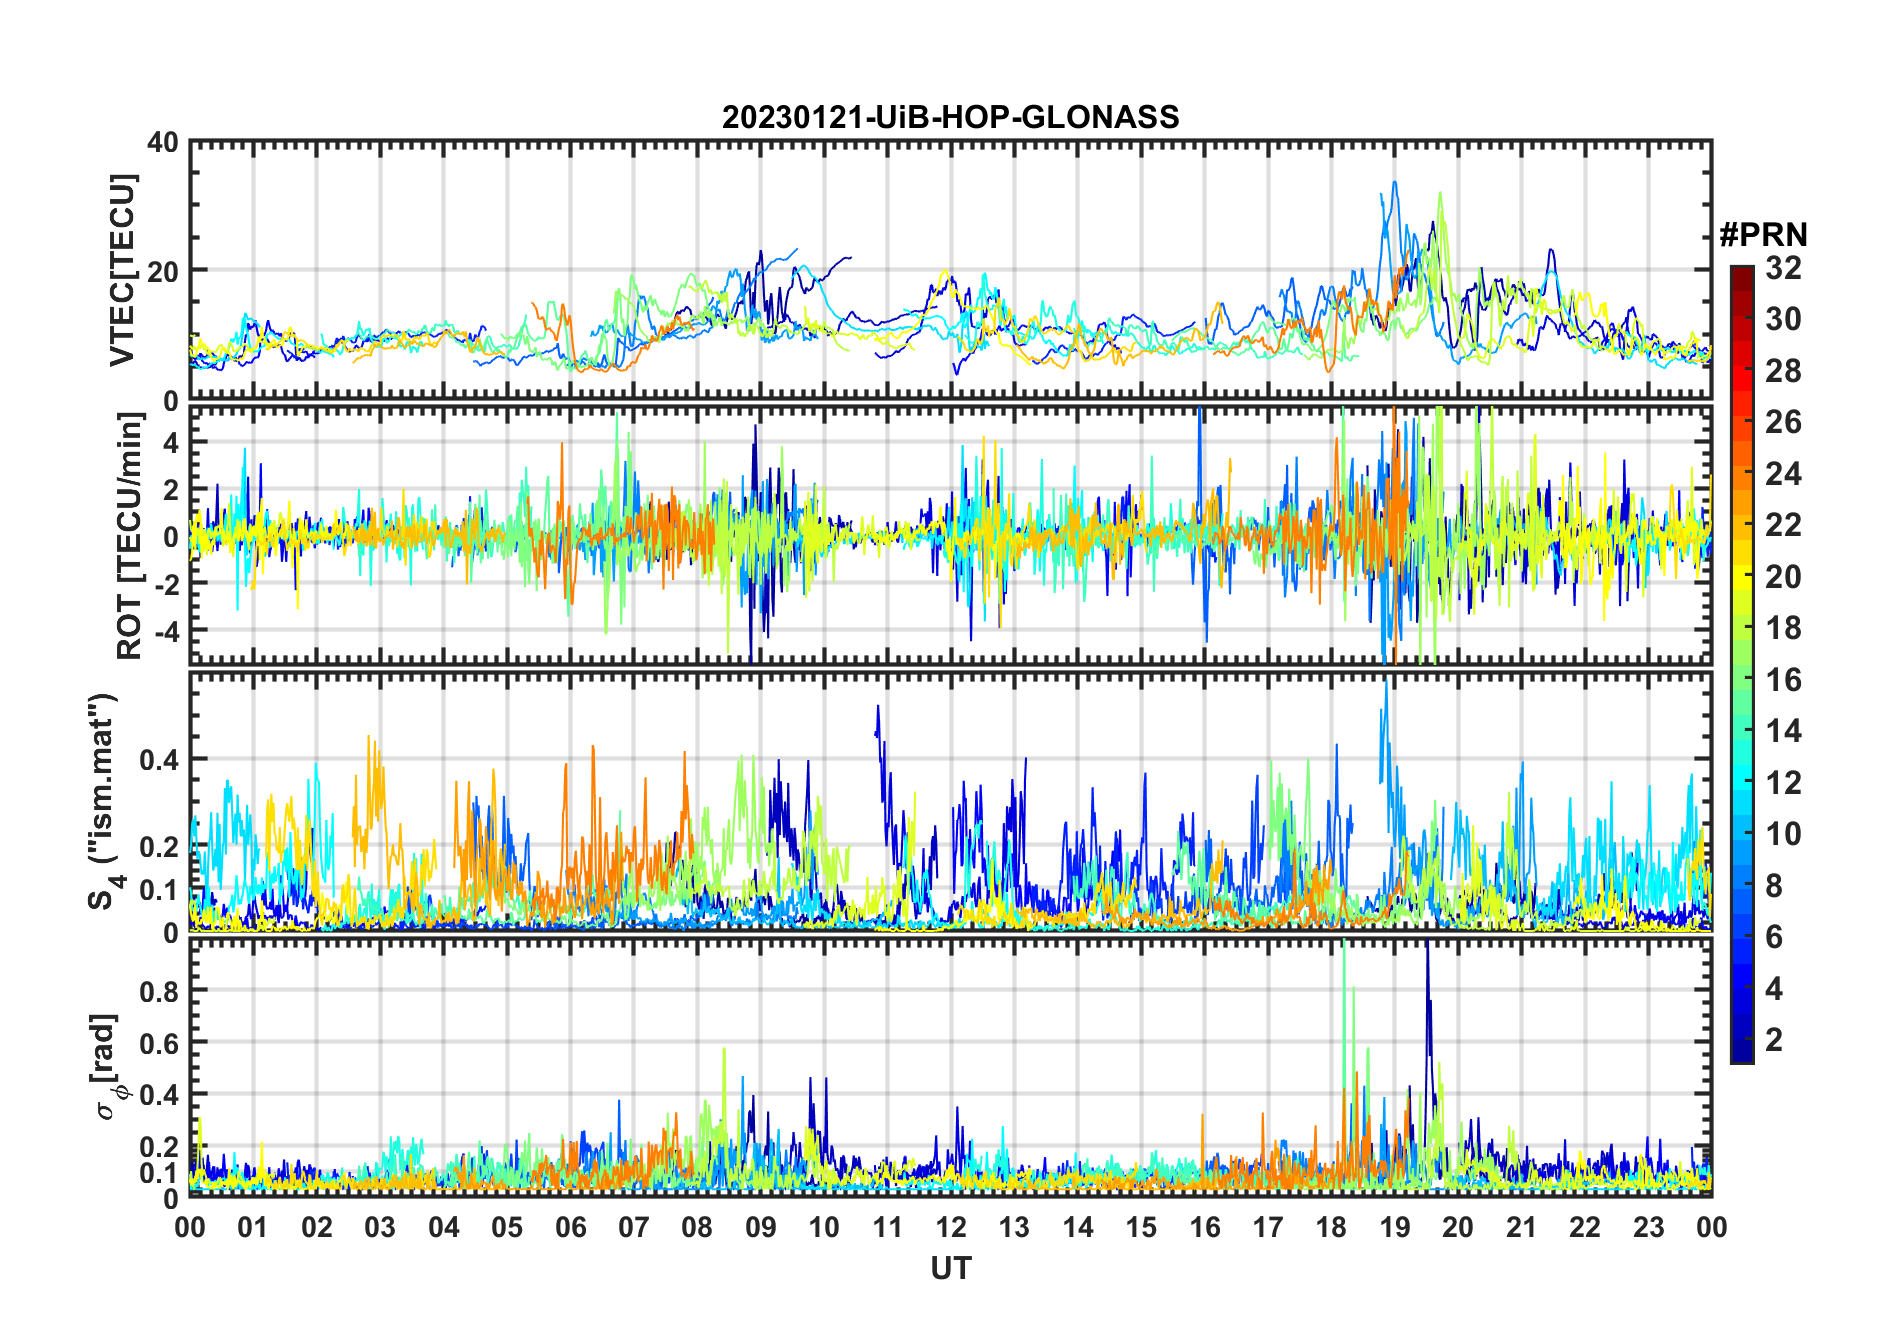Click colorbar tick label 10
This screenshot has height=1330, width=1902.
pyautogui.click(x=1783, y=834)
